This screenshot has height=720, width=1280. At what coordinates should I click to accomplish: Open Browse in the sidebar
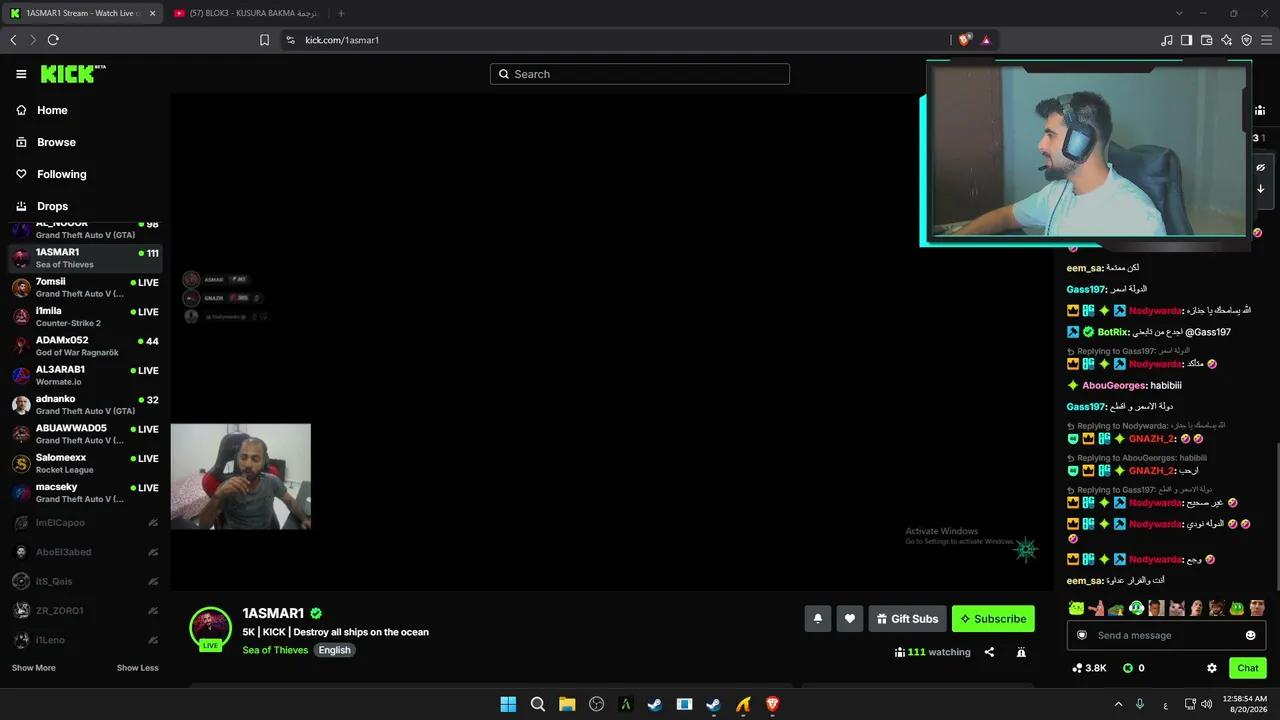pos(46,142)
